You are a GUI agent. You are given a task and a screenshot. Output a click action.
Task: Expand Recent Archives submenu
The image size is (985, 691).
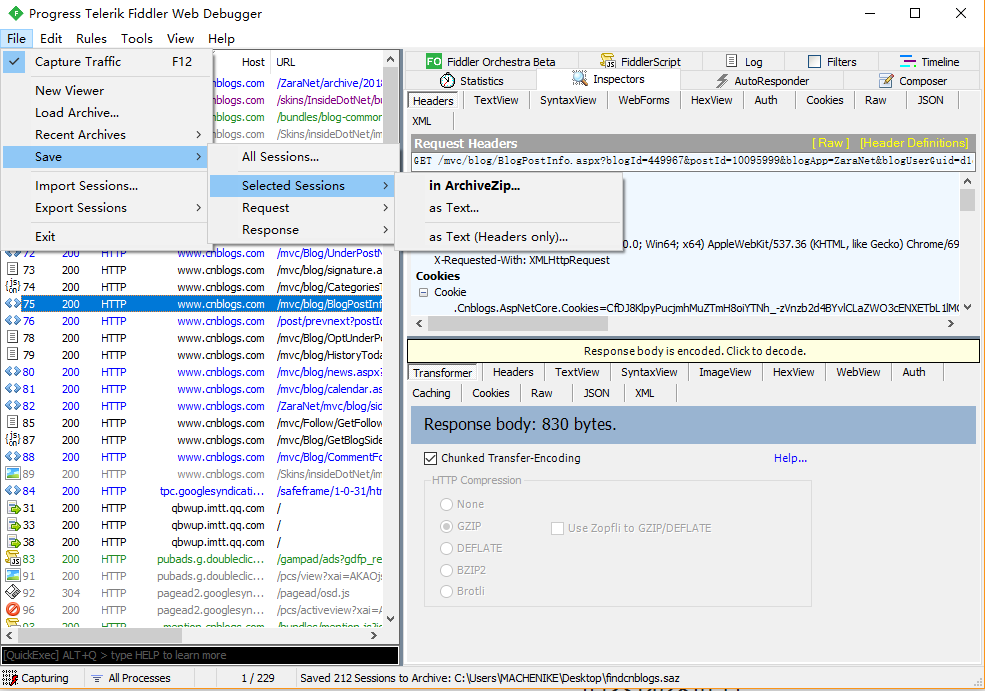coord(104,134)
